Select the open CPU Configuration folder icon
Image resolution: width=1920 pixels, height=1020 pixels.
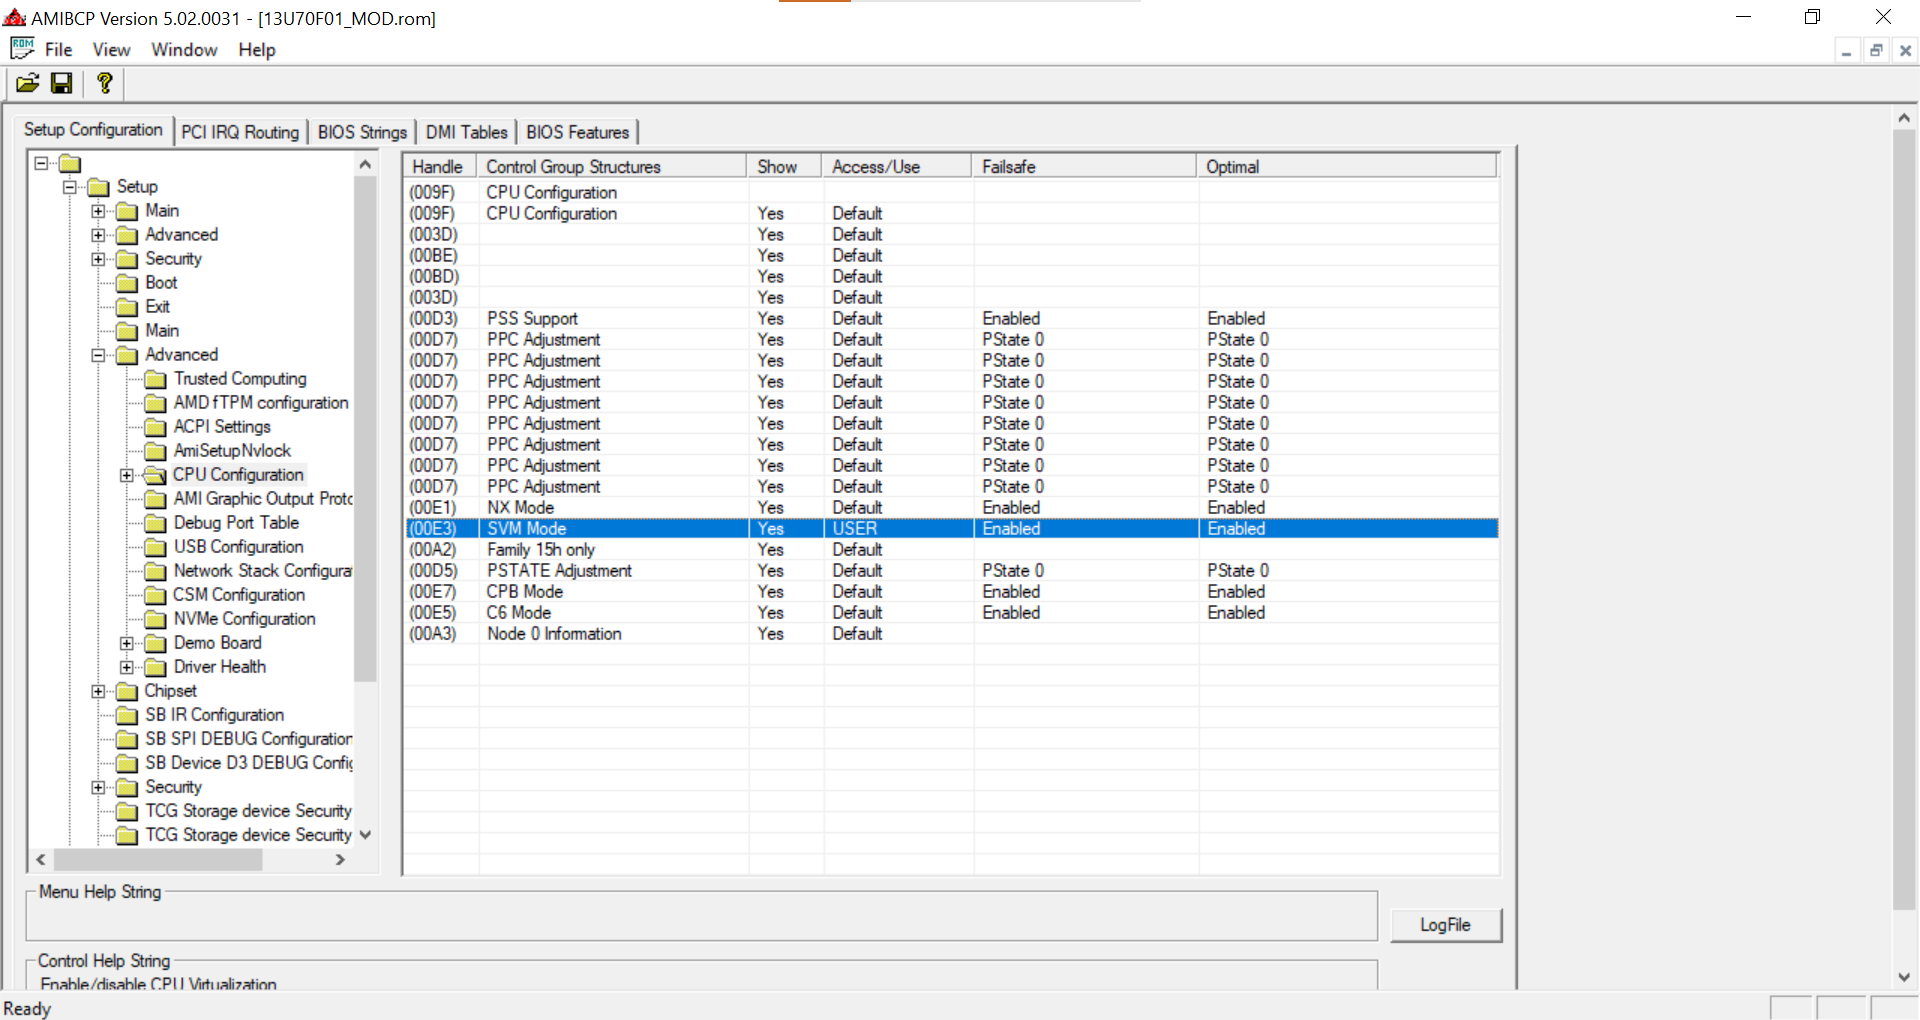pyautogui.click(x=155, y=475)
